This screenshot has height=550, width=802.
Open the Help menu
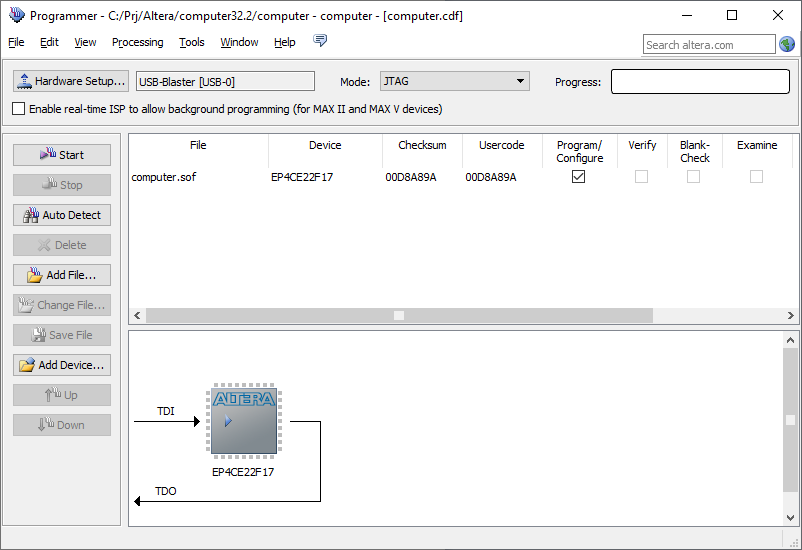coord(284,42)
